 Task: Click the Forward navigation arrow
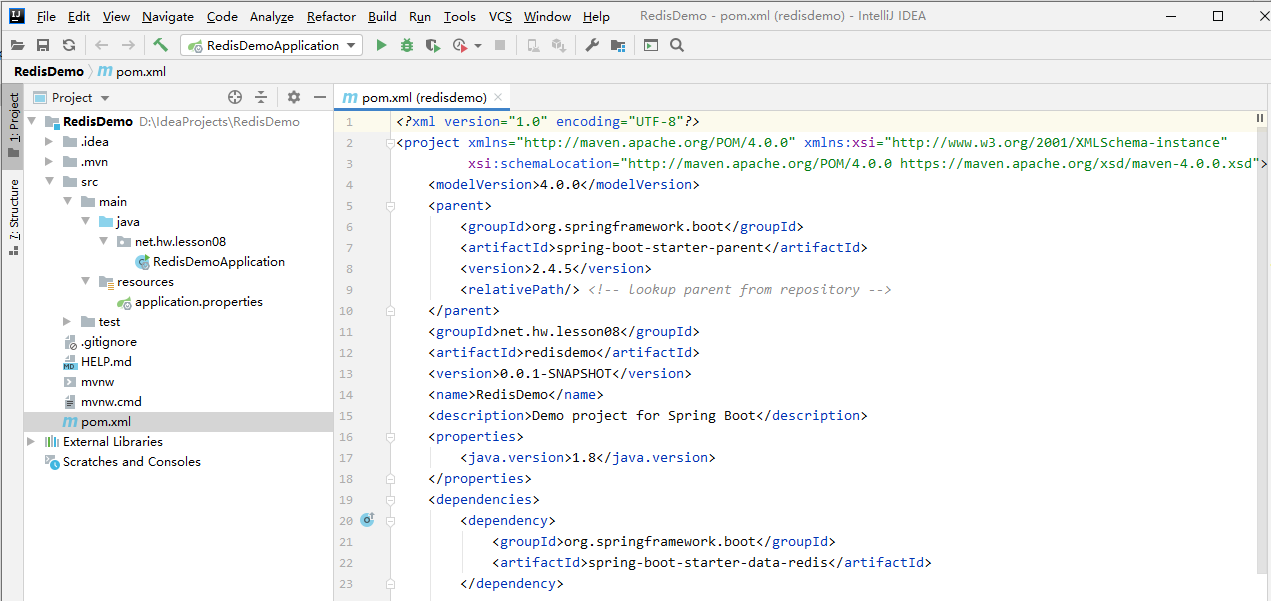[x=128, y=45]
